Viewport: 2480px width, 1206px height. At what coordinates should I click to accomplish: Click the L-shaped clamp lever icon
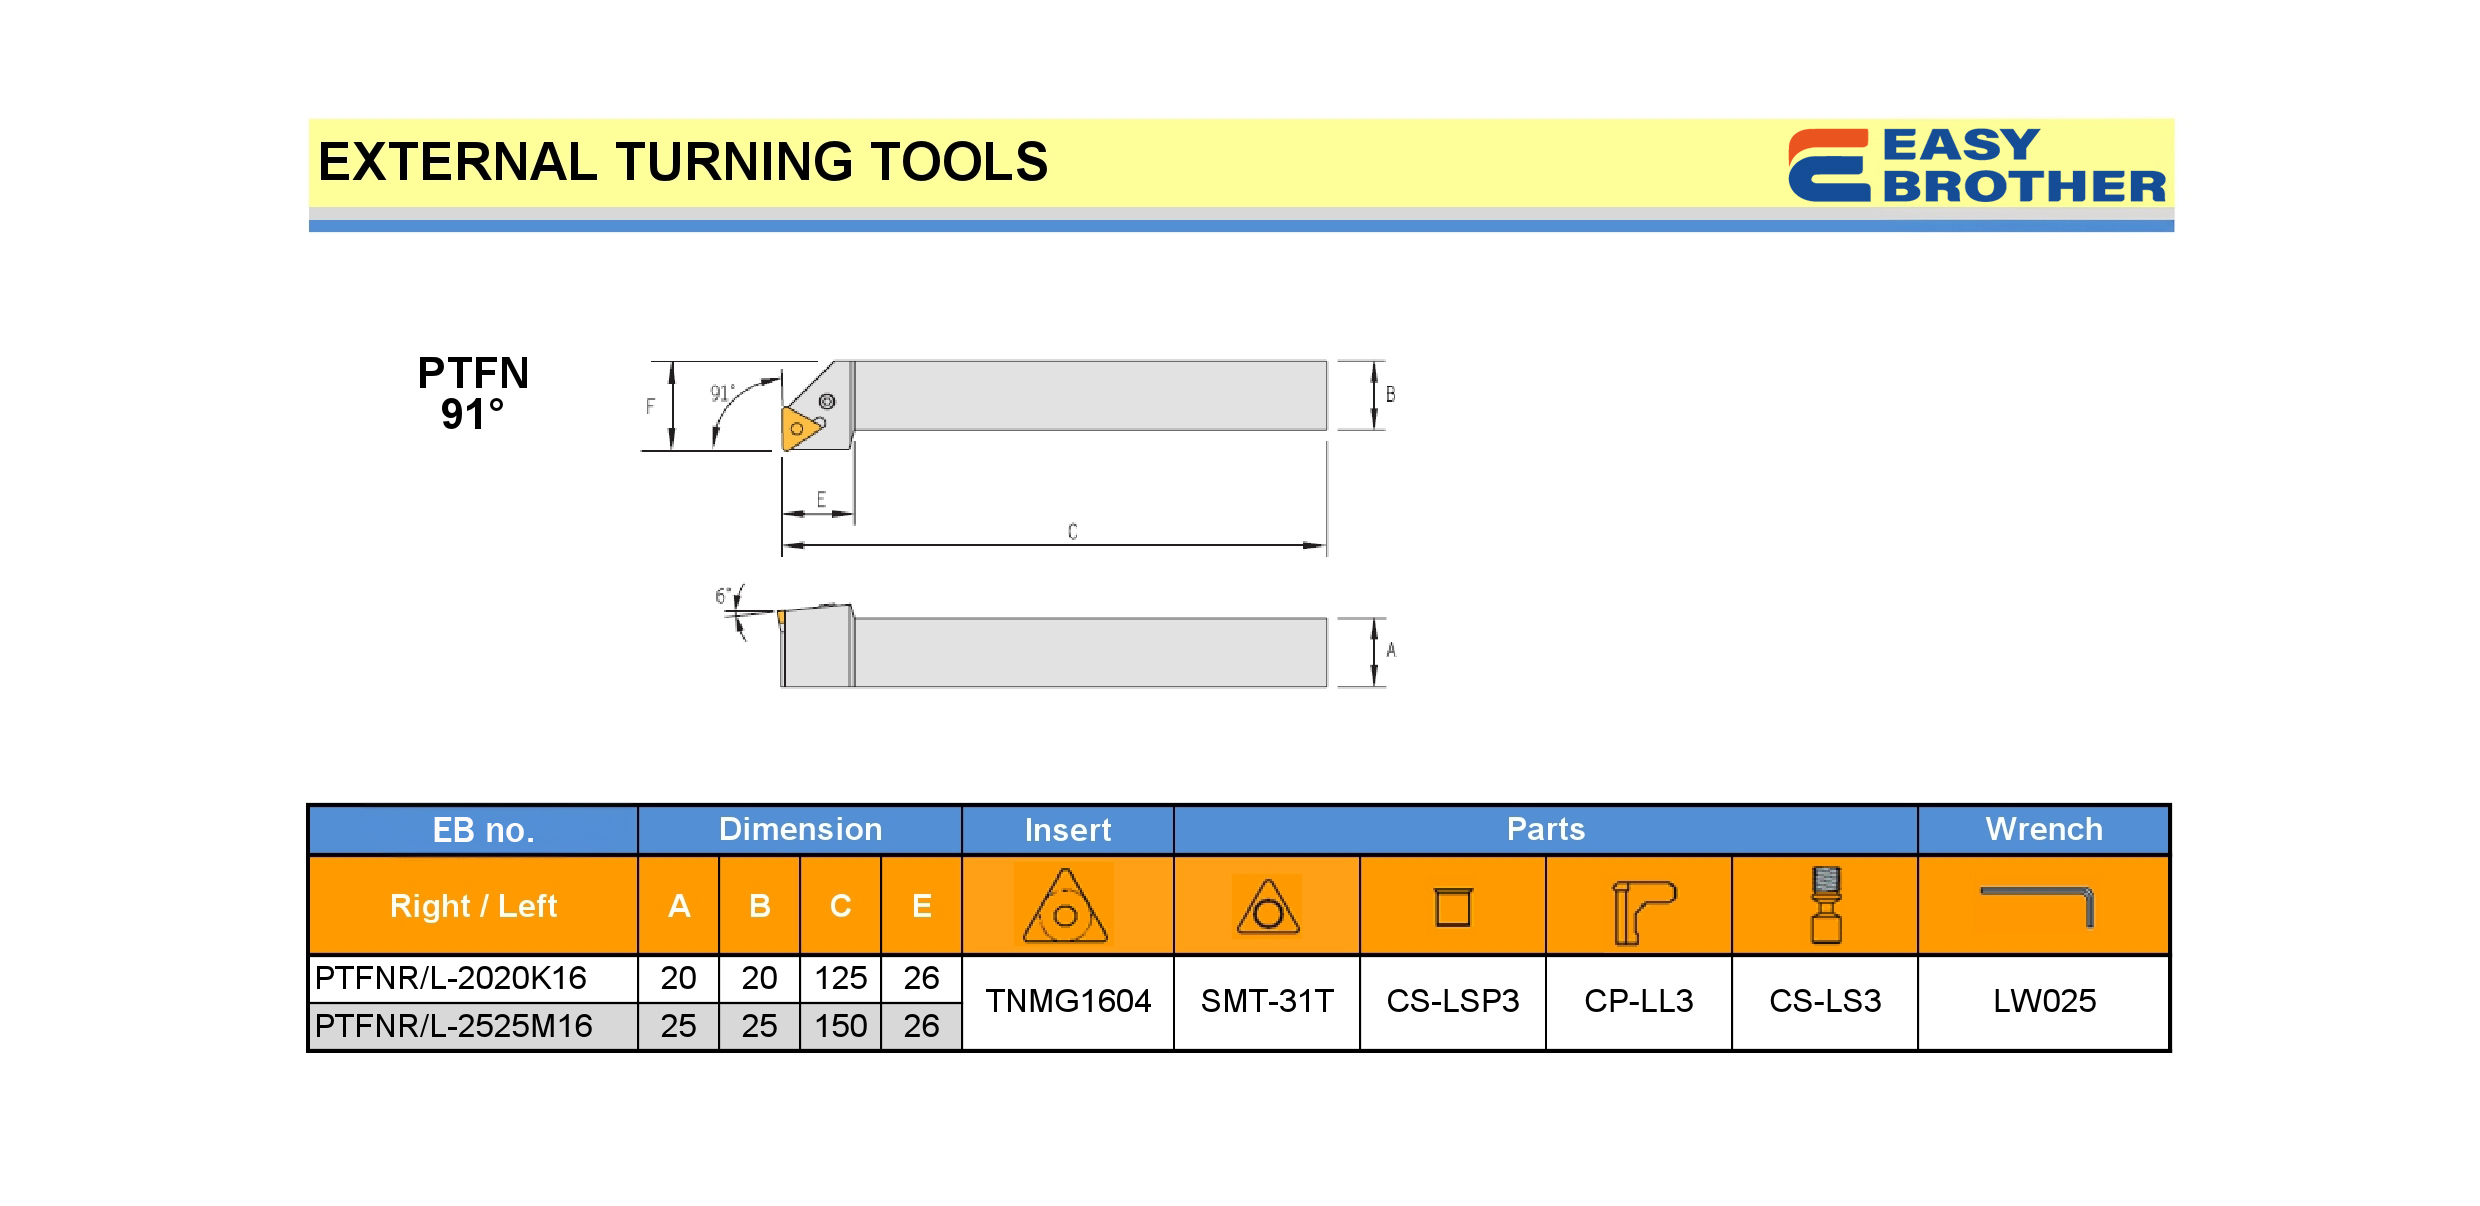tap(1641, 910)
